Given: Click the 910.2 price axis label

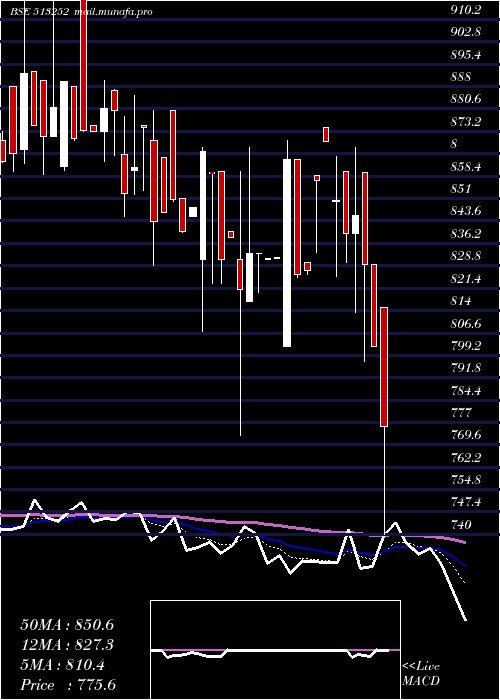Looking at the screenshot, I should 466,10.
